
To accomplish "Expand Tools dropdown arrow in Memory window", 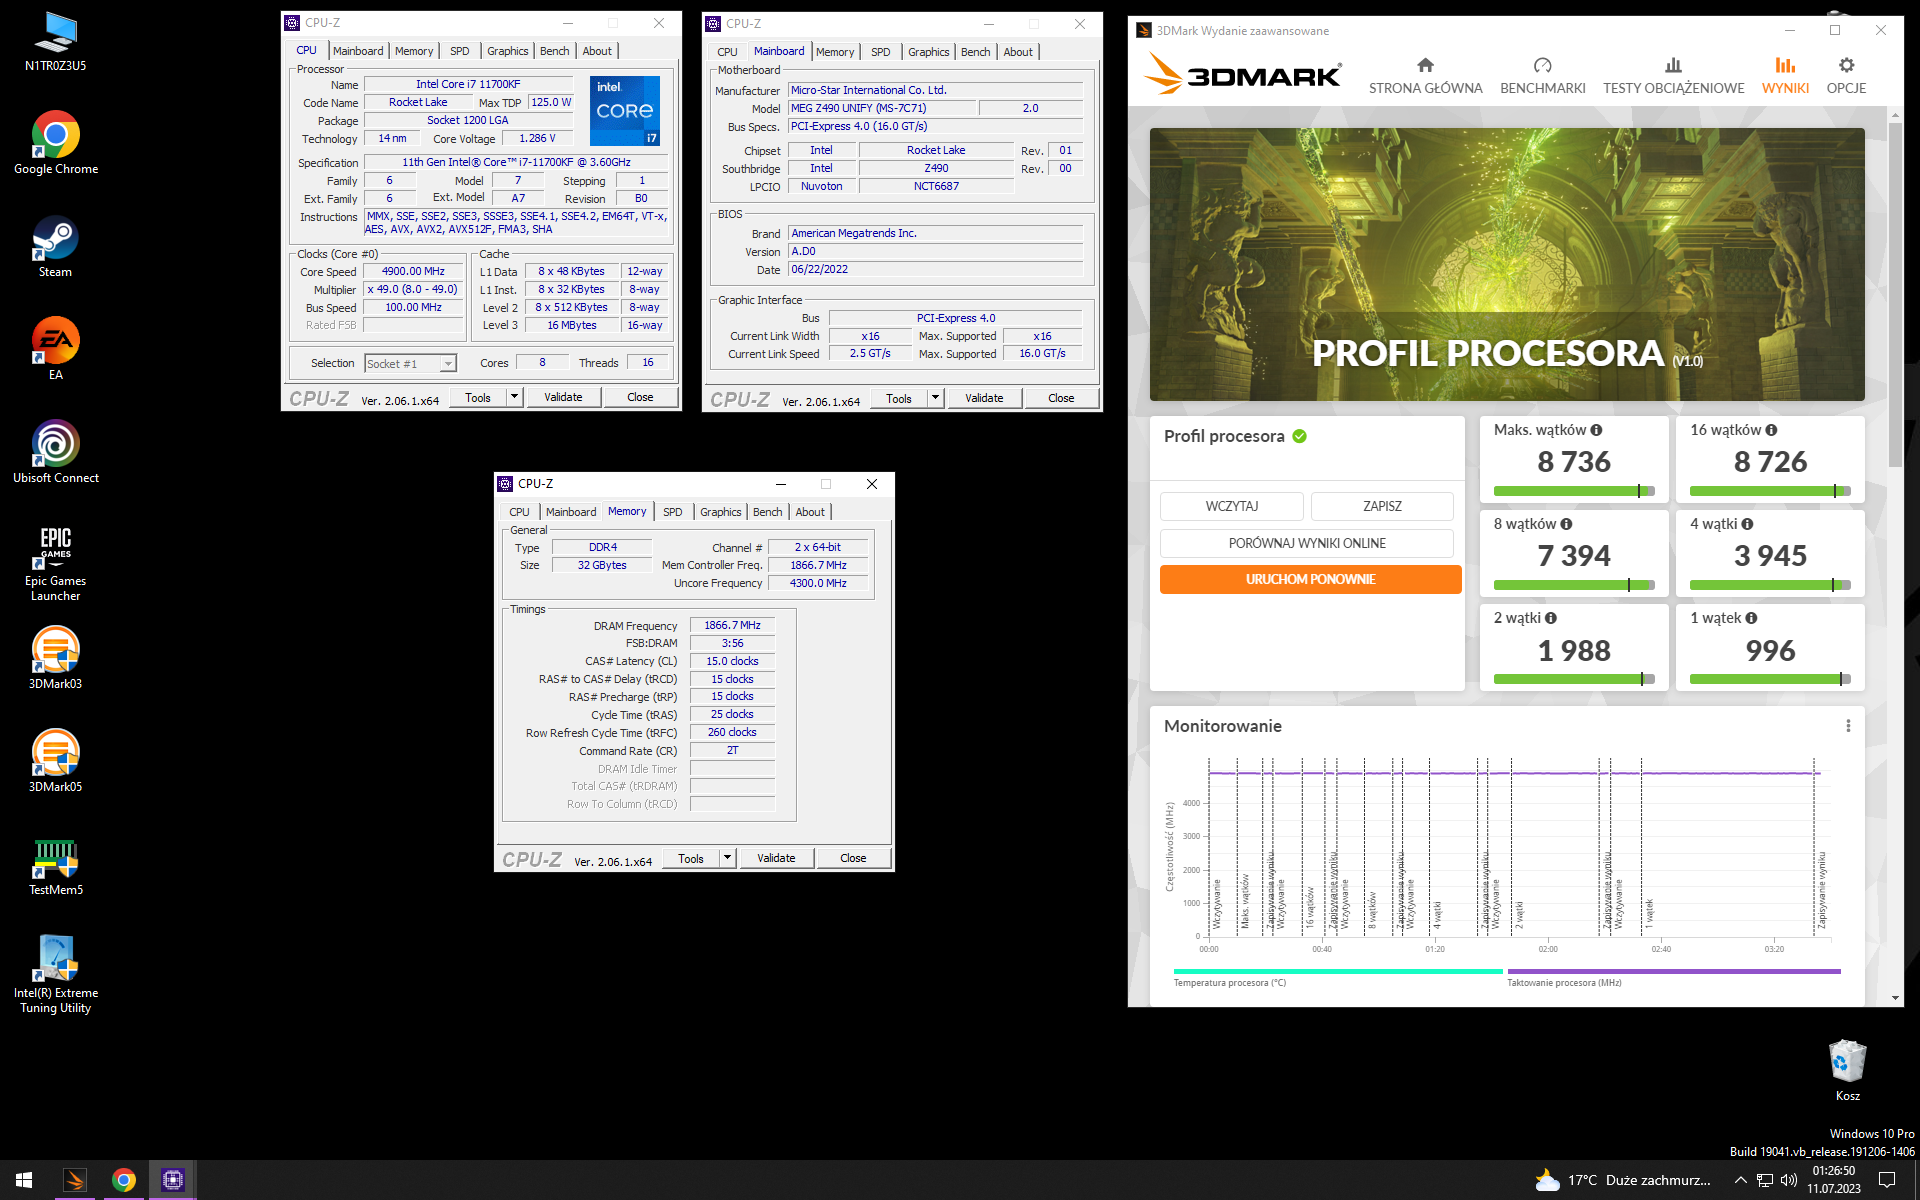I will (x=727, y=858).
